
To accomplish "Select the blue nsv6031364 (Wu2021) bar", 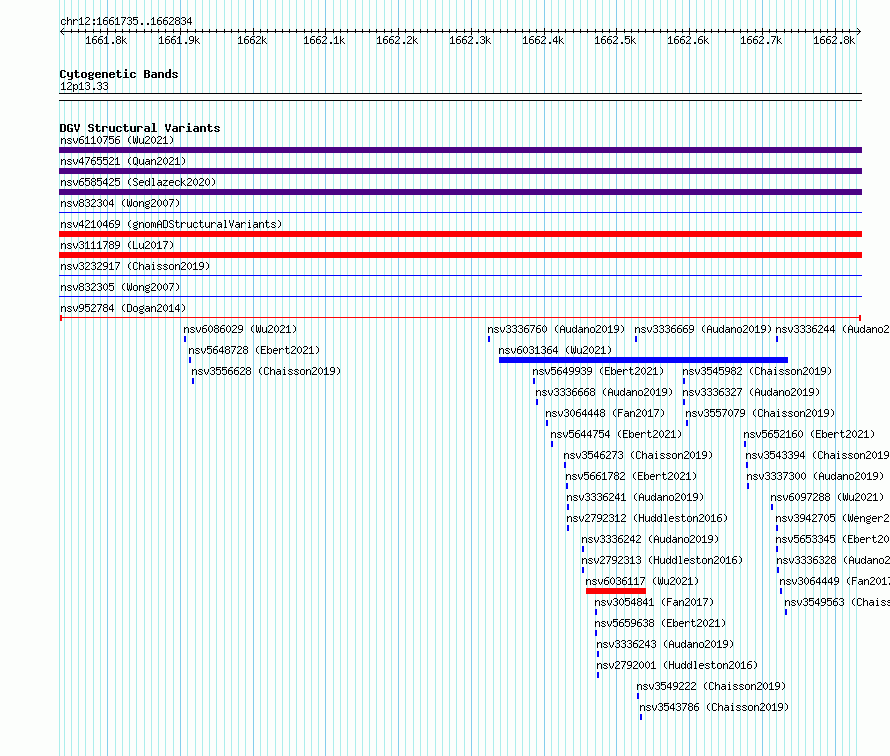I will pyautogui.click(x=643, y=360).
